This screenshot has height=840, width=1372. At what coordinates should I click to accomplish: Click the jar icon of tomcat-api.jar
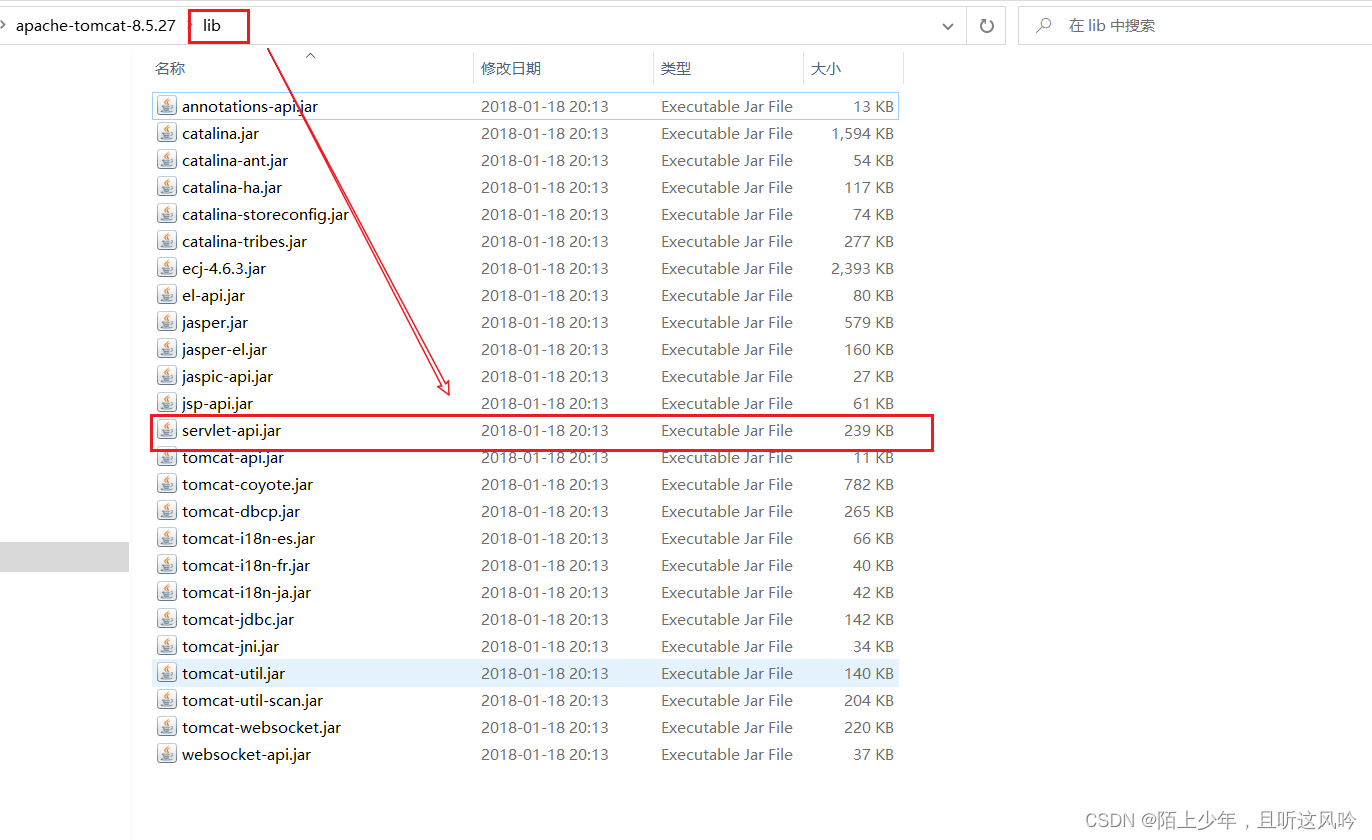(x=167, y=457)
